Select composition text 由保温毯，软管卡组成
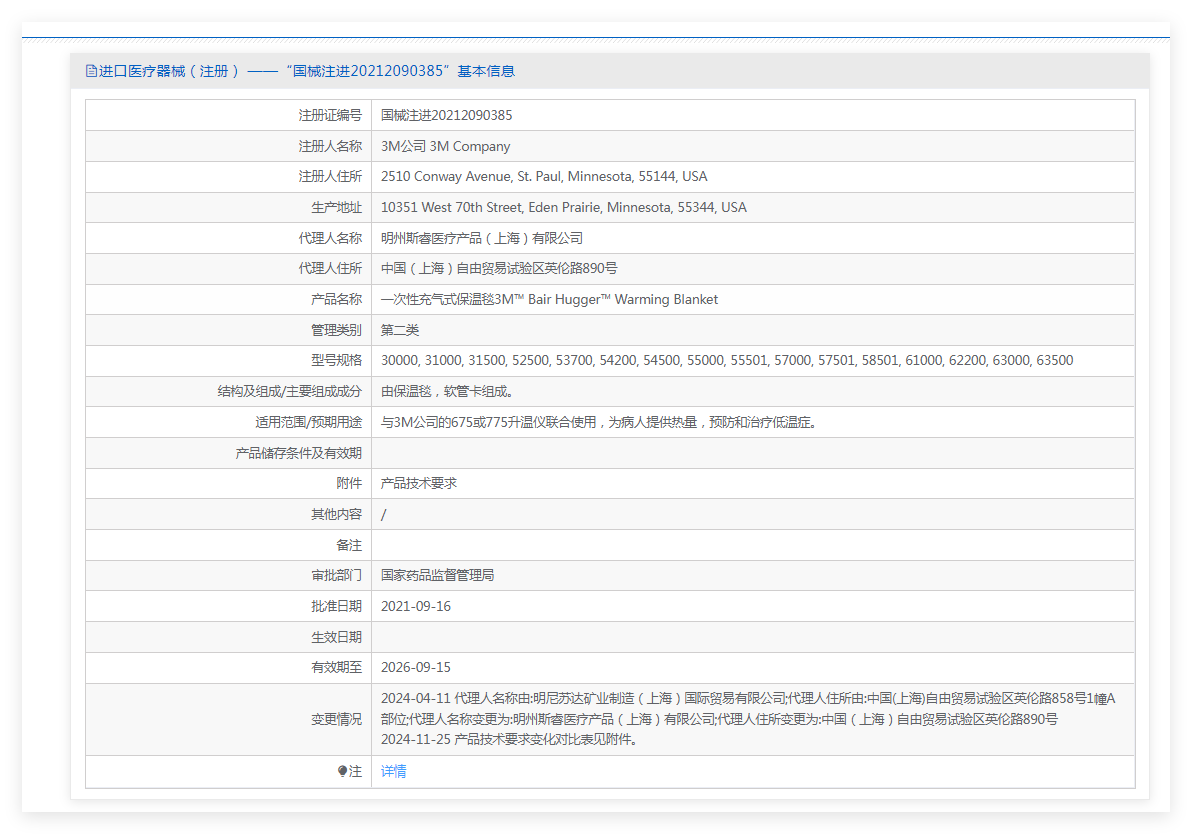Image resolution: width=1192 pixels, height=834 pixels. click(447, 392)
